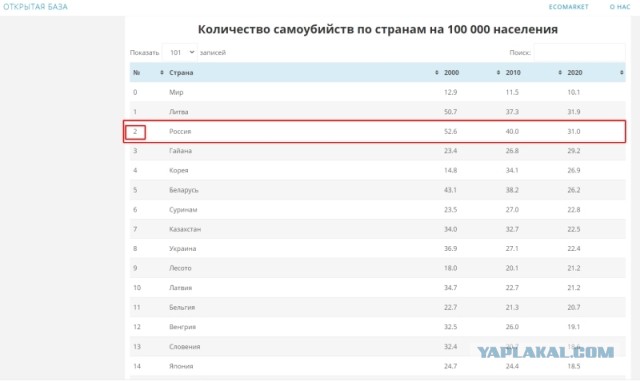Select the Бельгия country cell

(x=182, y=307)
